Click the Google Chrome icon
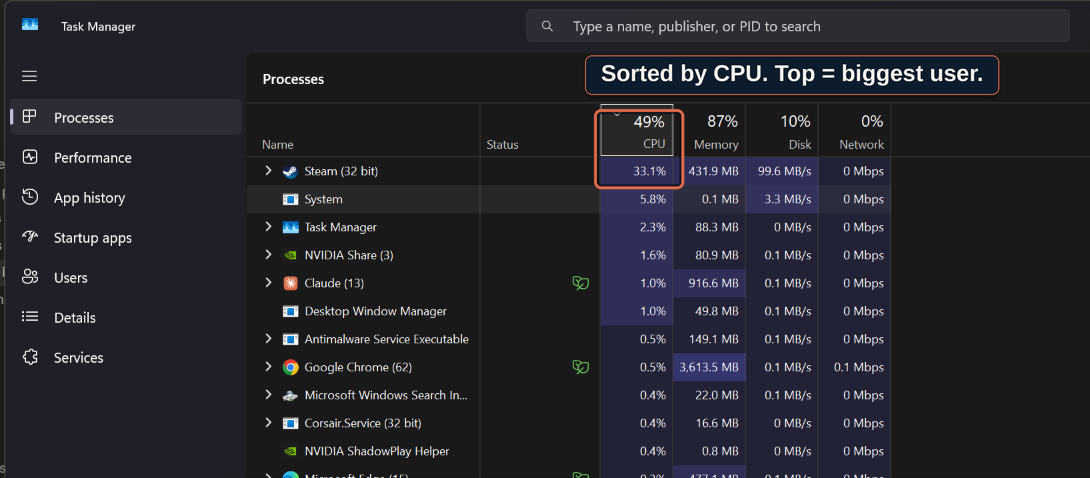 click(291, 367)
